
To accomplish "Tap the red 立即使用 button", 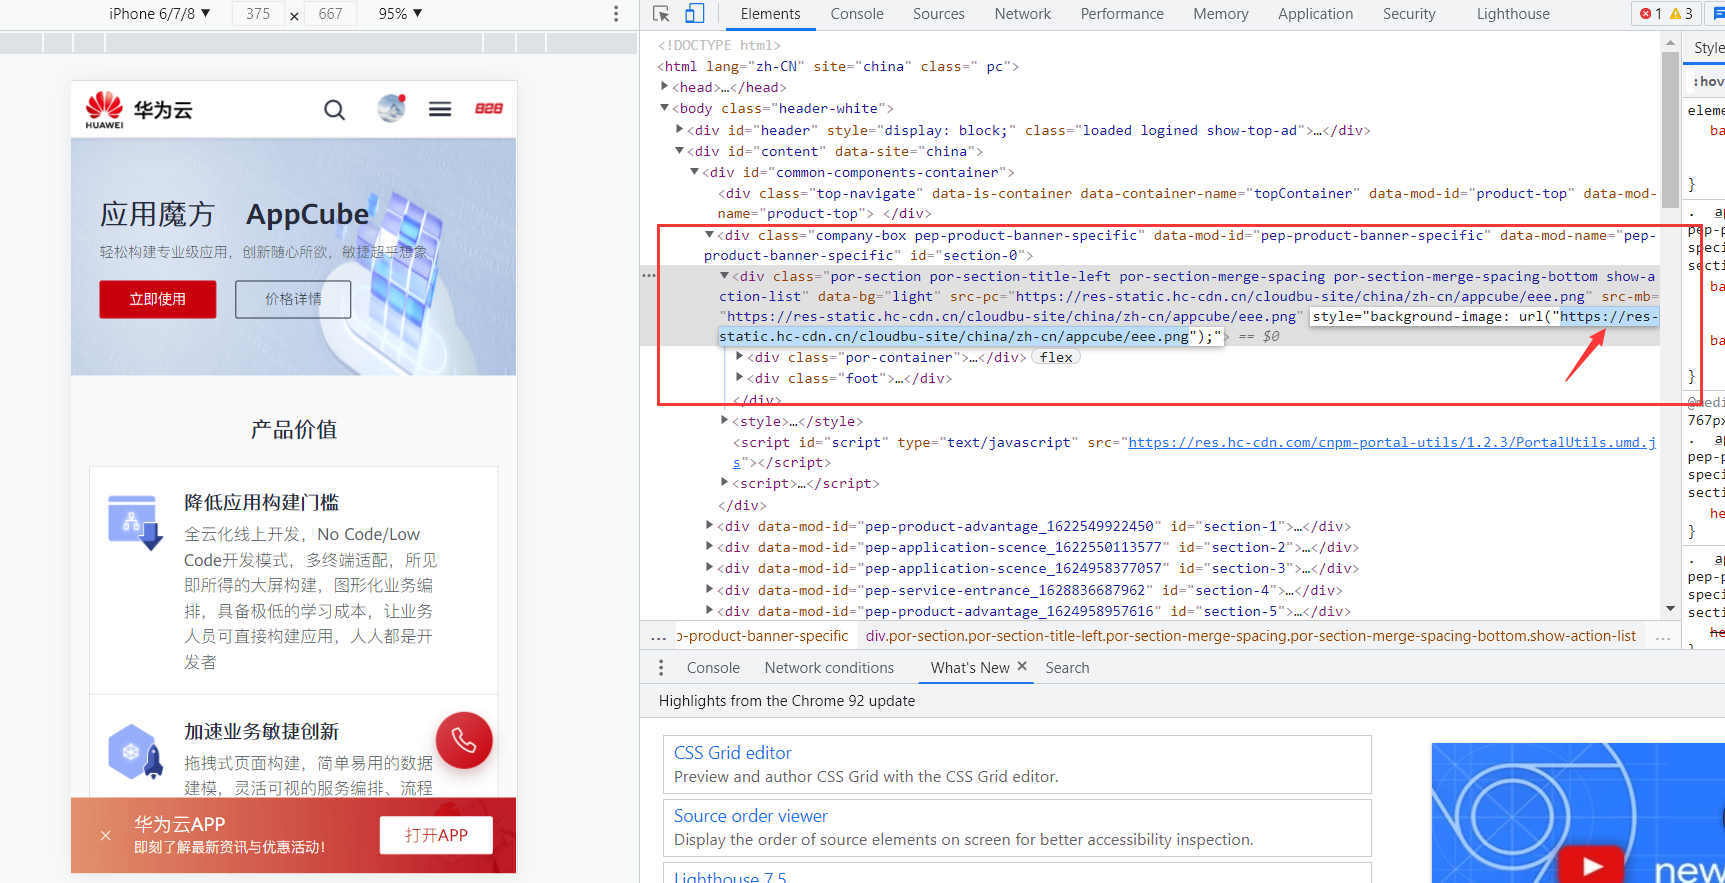I will [x=158, y=299].
